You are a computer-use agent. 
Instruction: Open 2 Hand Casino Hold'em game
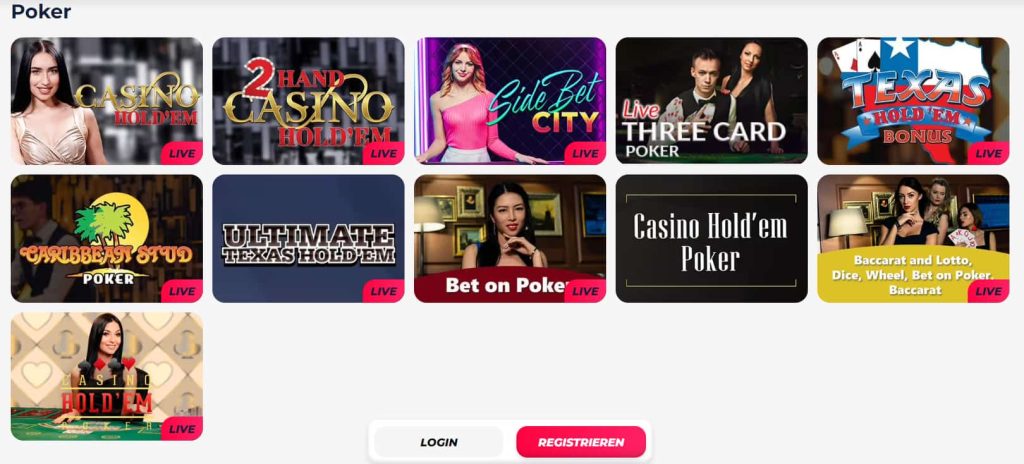pos(308,101)
